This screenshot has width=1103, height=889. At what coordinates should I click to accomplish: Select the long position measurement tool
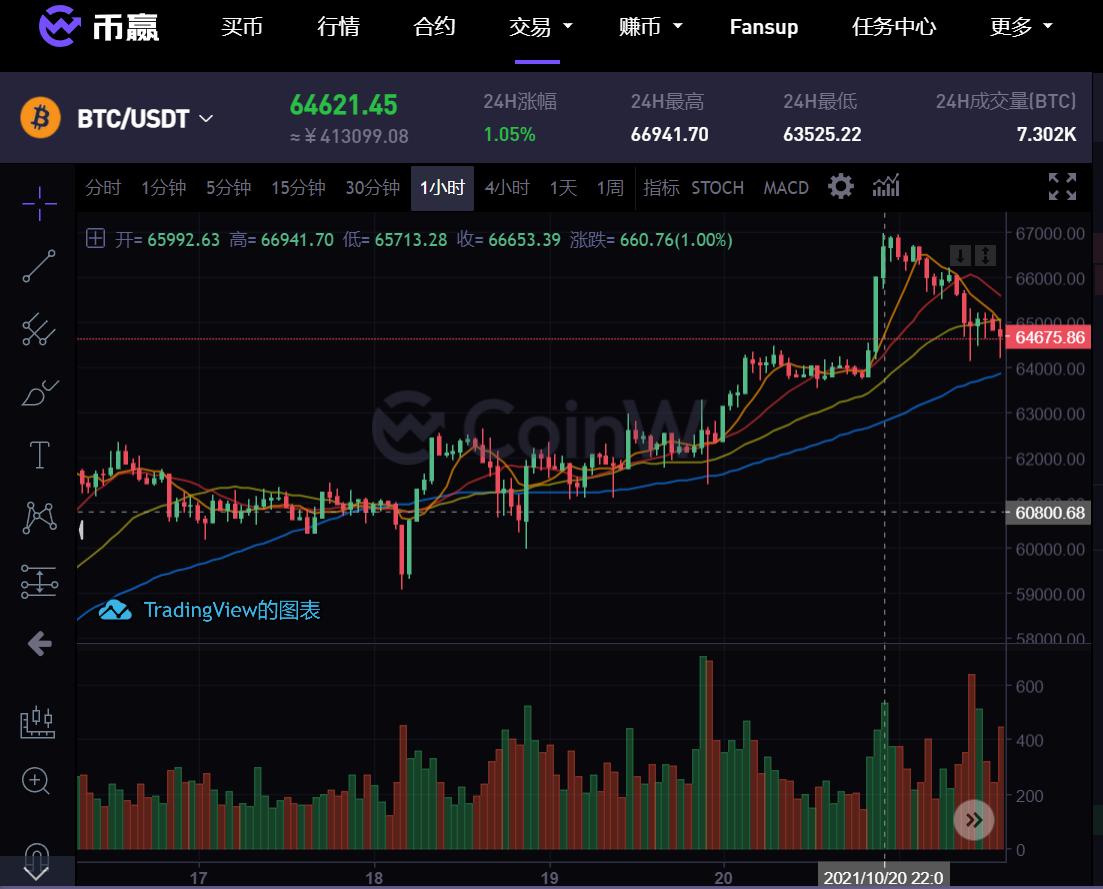tap(39, 582)
